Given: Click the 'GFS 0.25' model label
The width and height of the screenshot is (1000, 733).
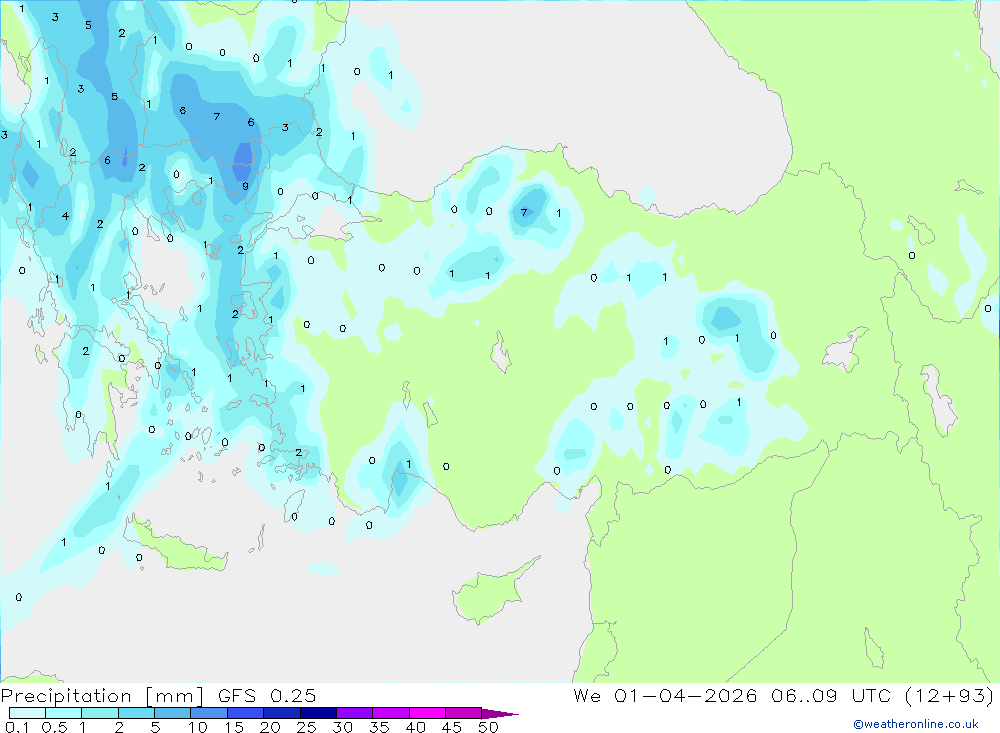Looking at the screenshot, I should tap(267, 695).
